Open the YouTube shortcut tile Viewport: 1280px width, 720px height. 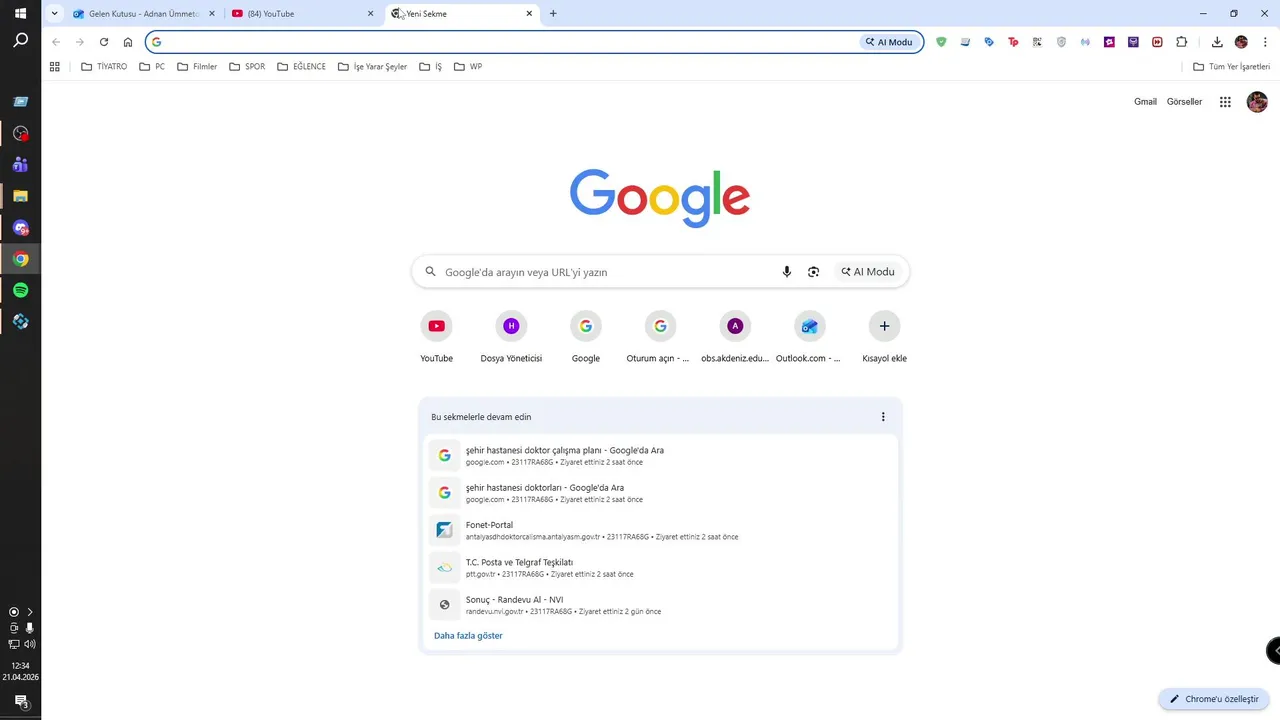coord(436,337)
